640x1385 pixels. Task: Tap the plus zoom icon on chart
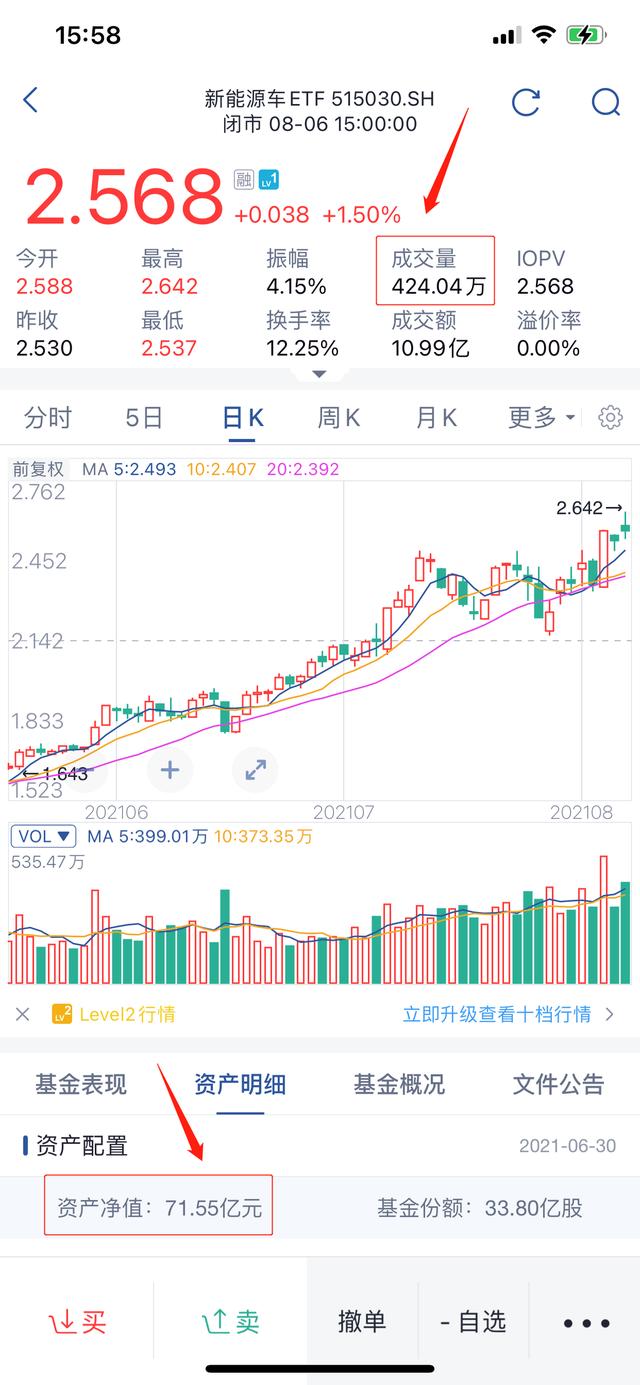pyautogui.click(x=170, y=769)
